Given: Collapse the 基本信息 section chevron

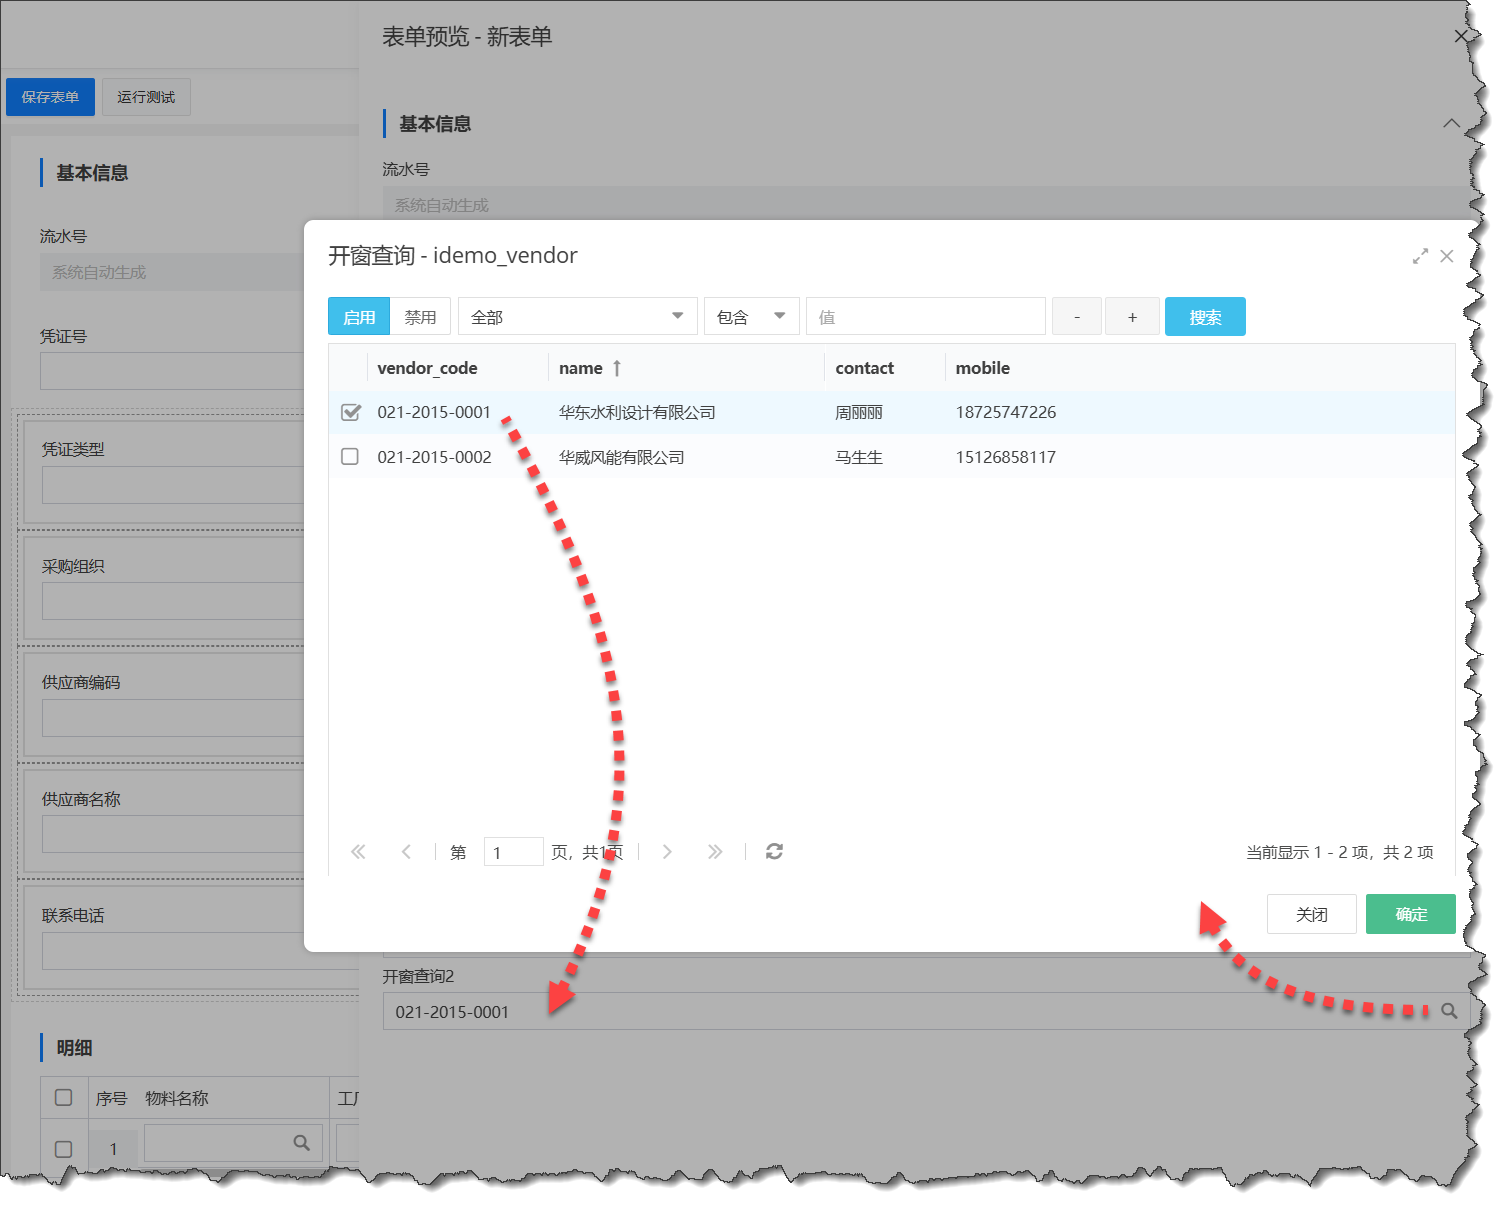Looking at the screenshot, I should tap(1451, 124).
